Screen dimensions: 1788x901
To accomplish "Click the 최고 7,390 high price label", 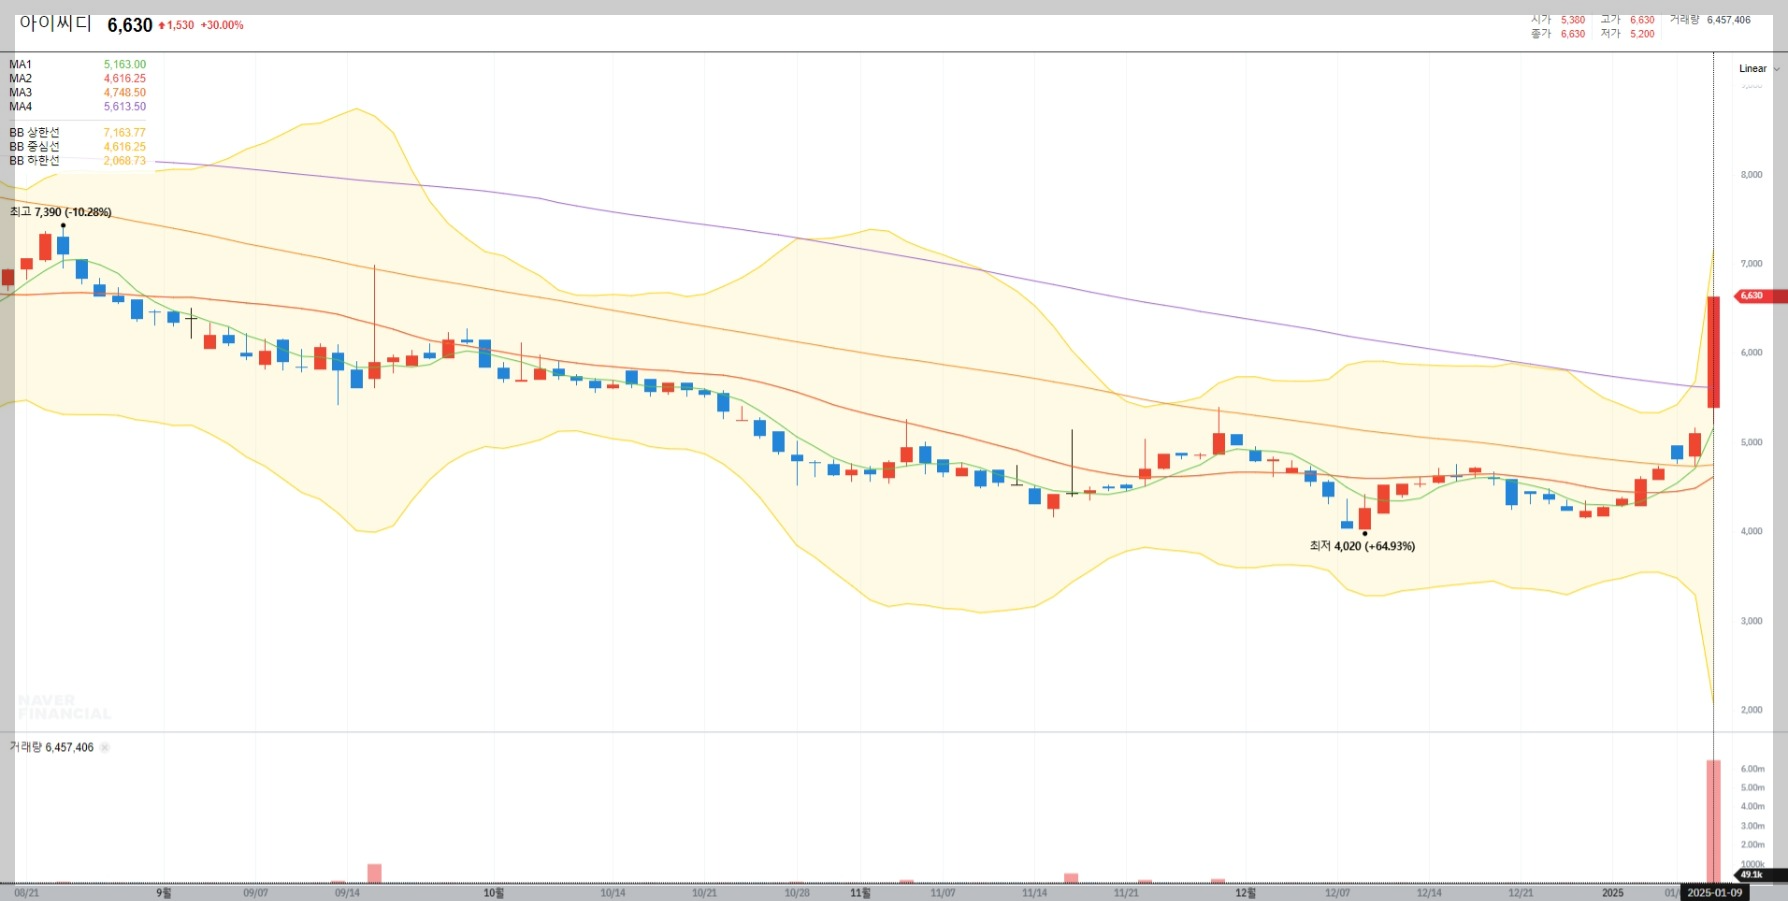I will (60, 212).
